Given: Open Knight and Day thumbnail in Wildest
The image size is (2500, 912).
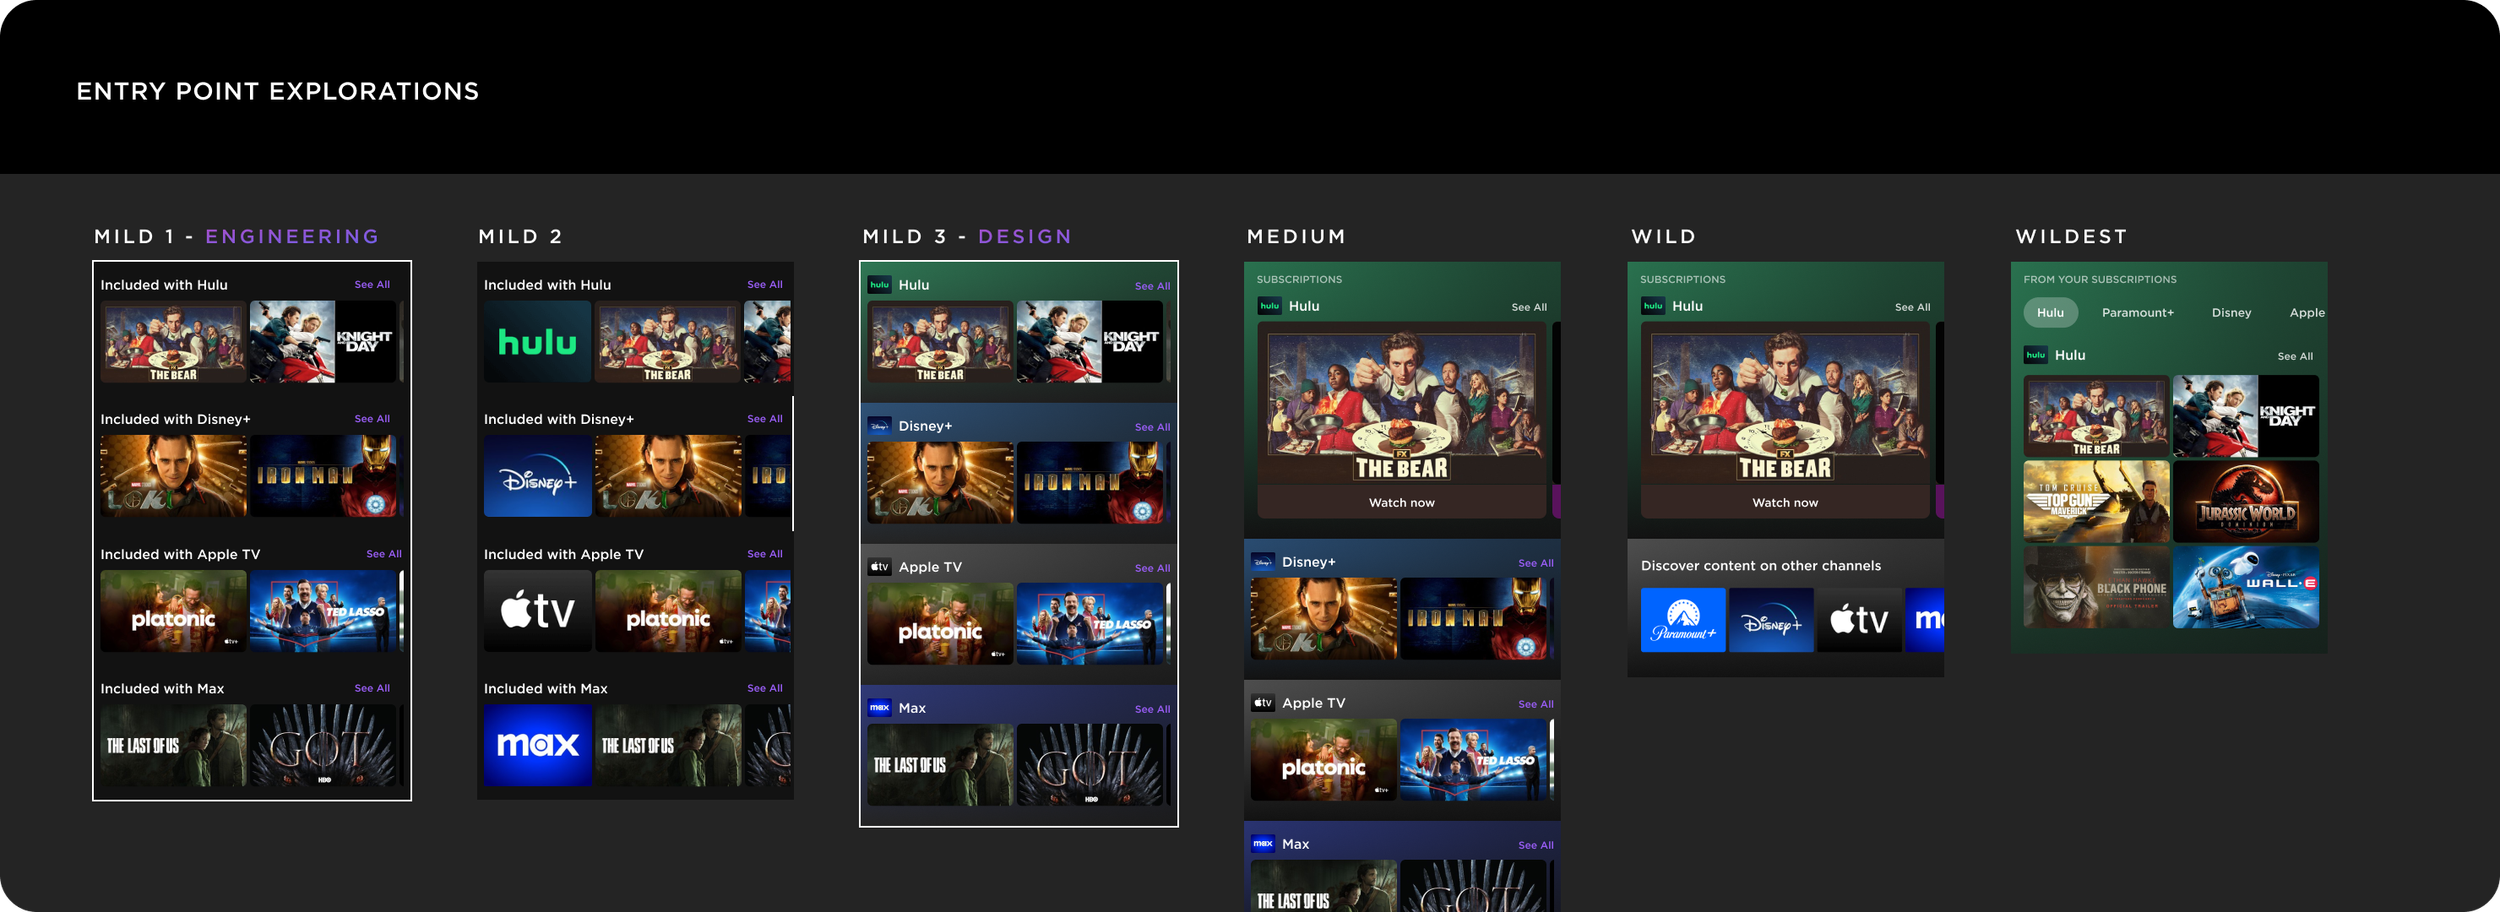Looking at the screenshot, I should (x=2246, y=416).
